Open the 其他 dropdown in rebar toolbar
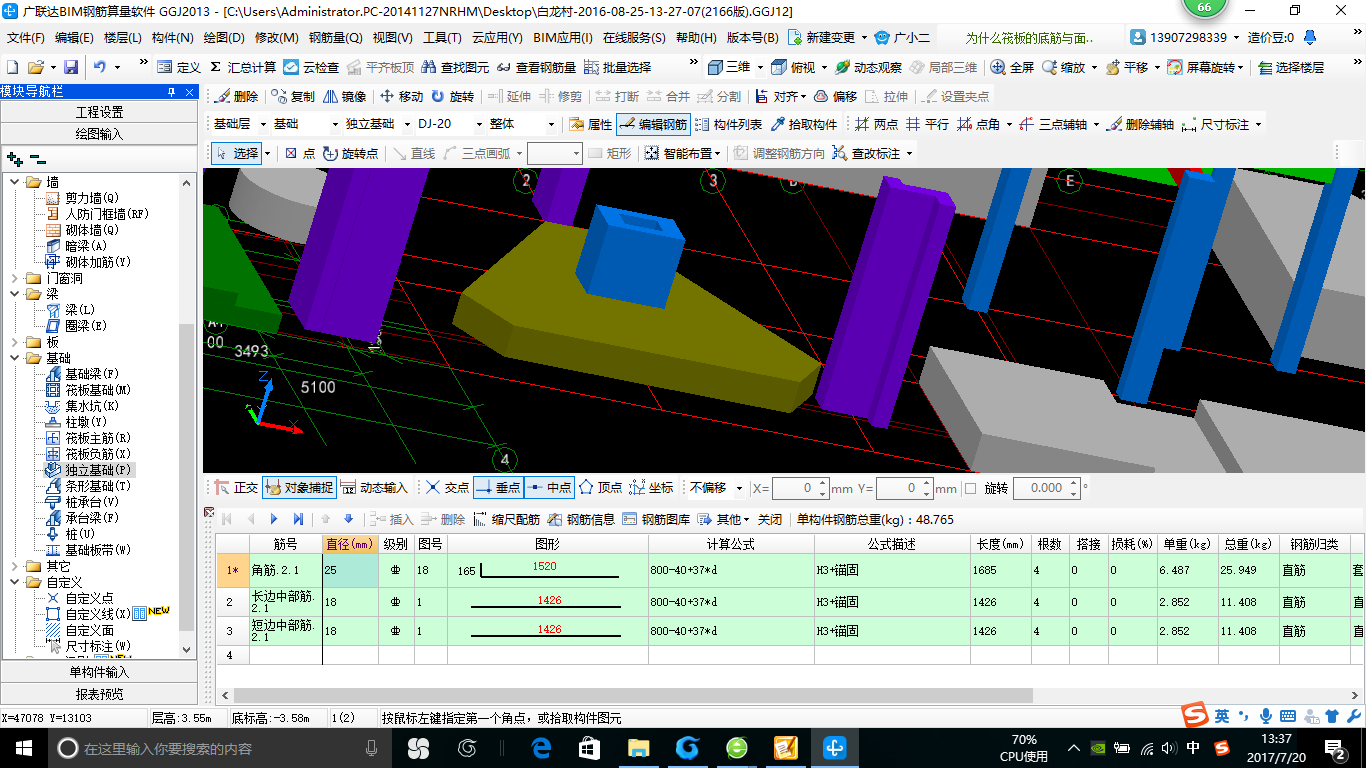 723,519
